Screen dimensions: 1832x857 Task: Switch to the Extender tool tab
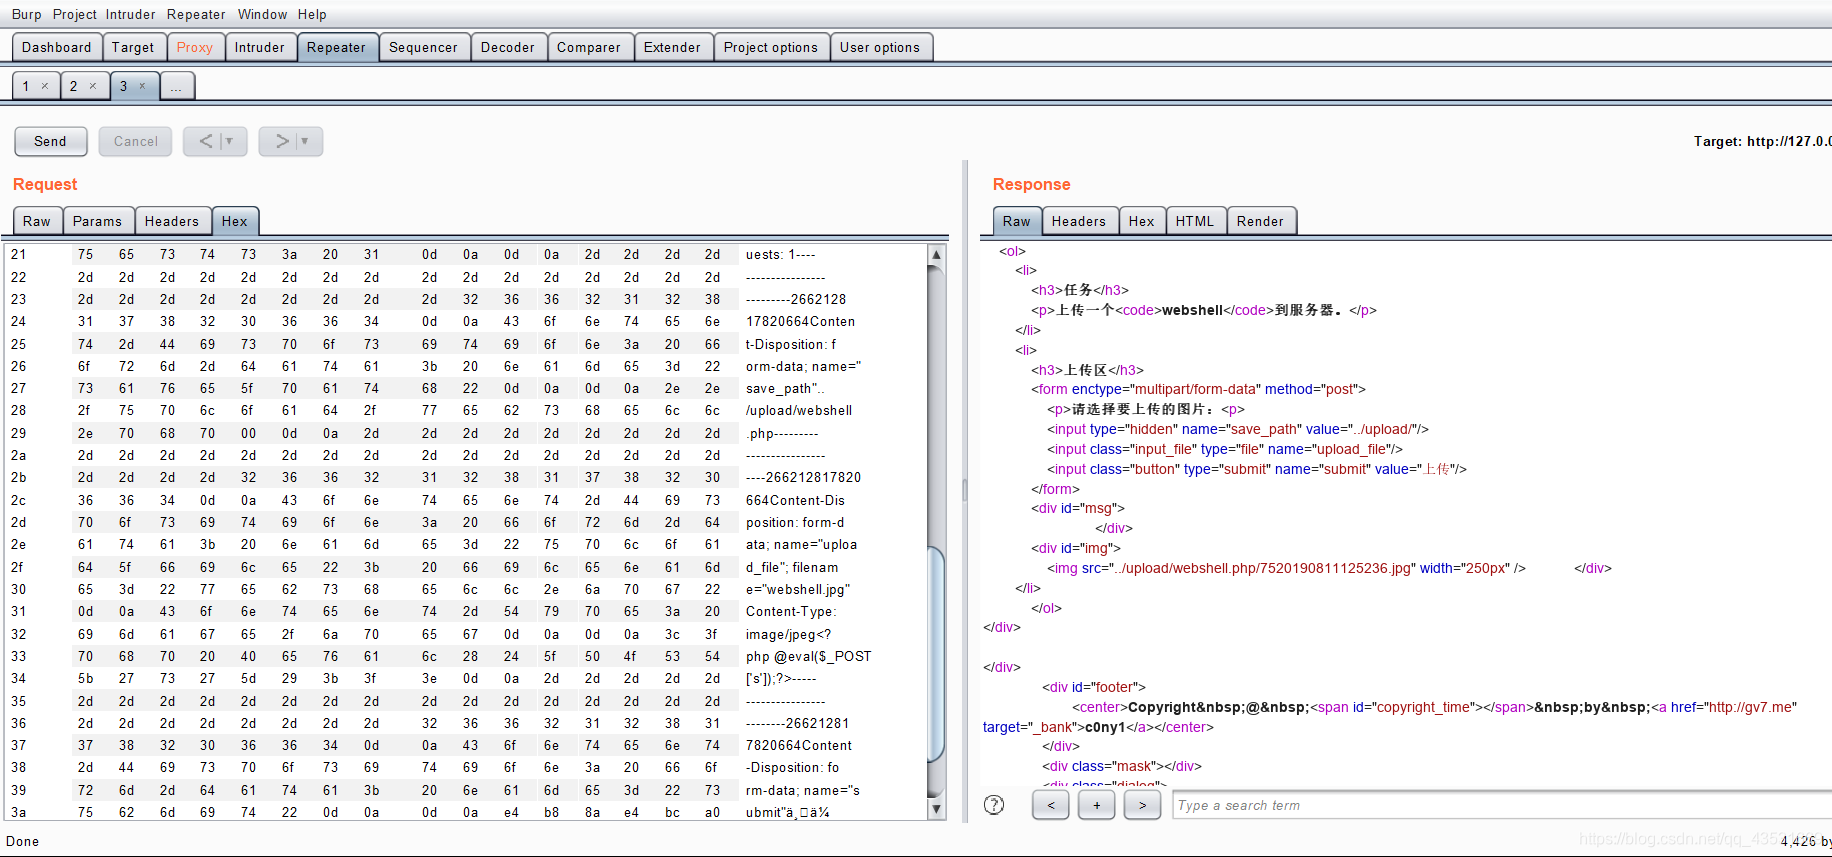point(672,47)
